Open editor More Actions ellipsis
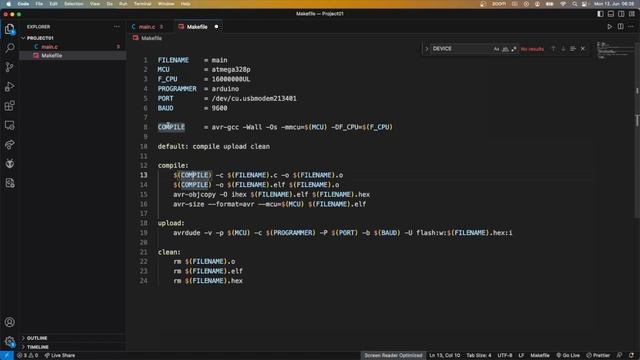The height and width of the screenshot is (360, 640). click(x=631, y=27)
